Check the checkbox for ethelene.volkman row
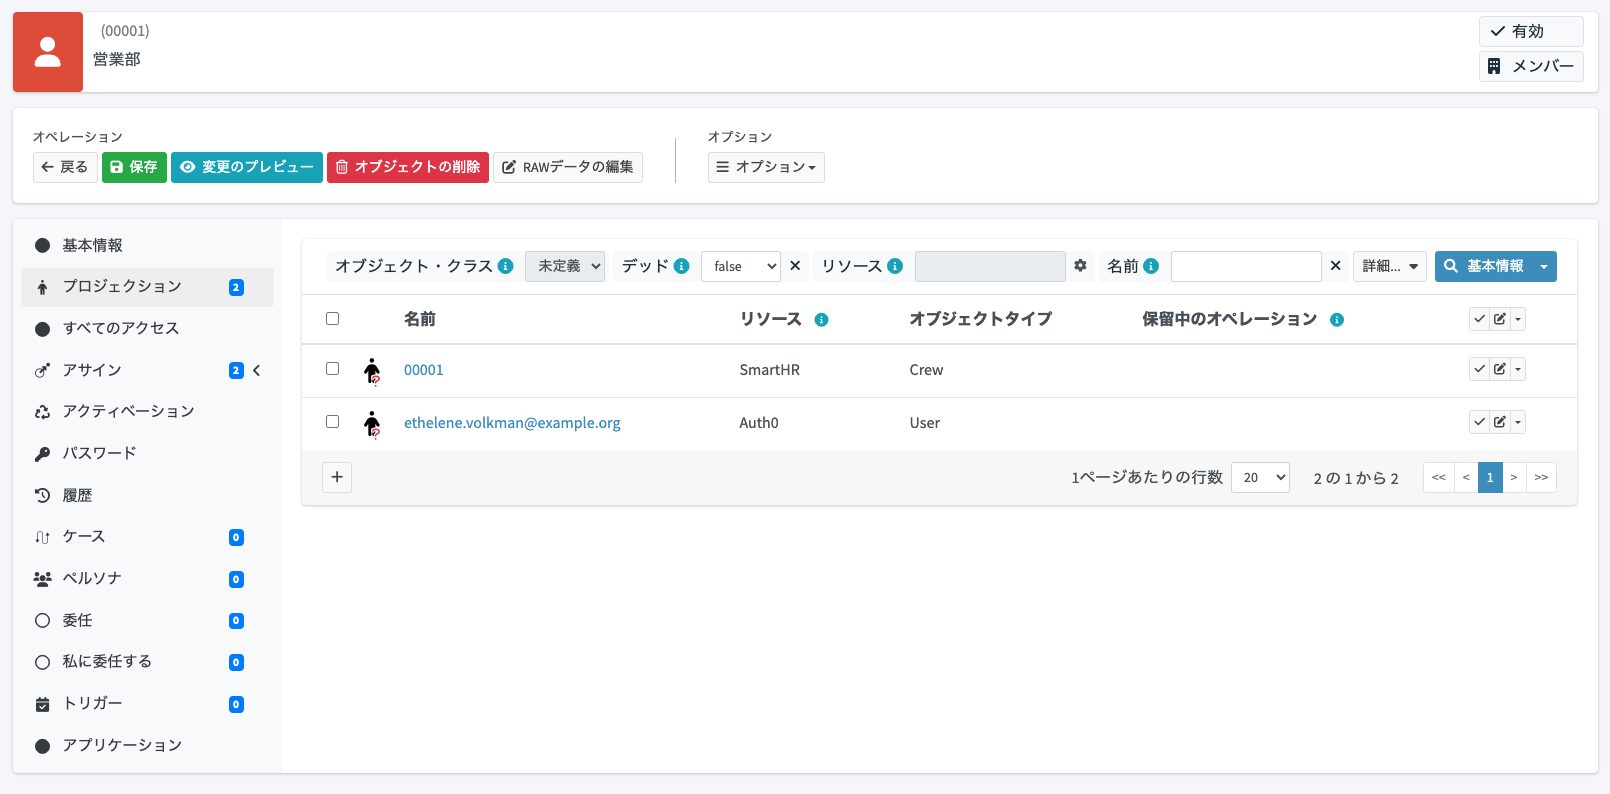1610x794 pixels. click(x=333, y=422)
